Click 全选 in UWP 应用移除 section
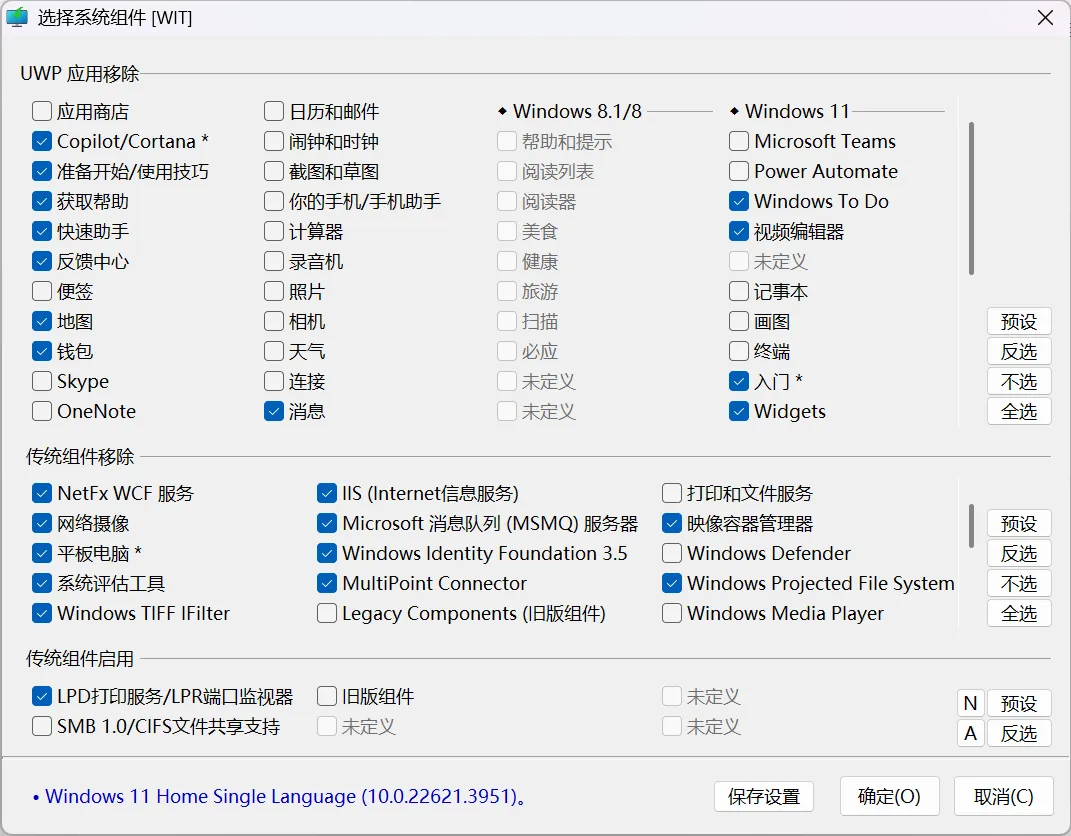Image resolution: width=1071 pixels, height=836 pixels. tap(1019, 411)
